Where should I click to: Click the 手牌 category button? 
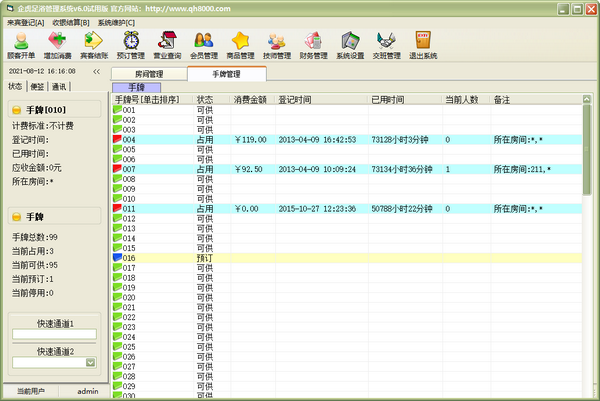(x=136, y=88)
